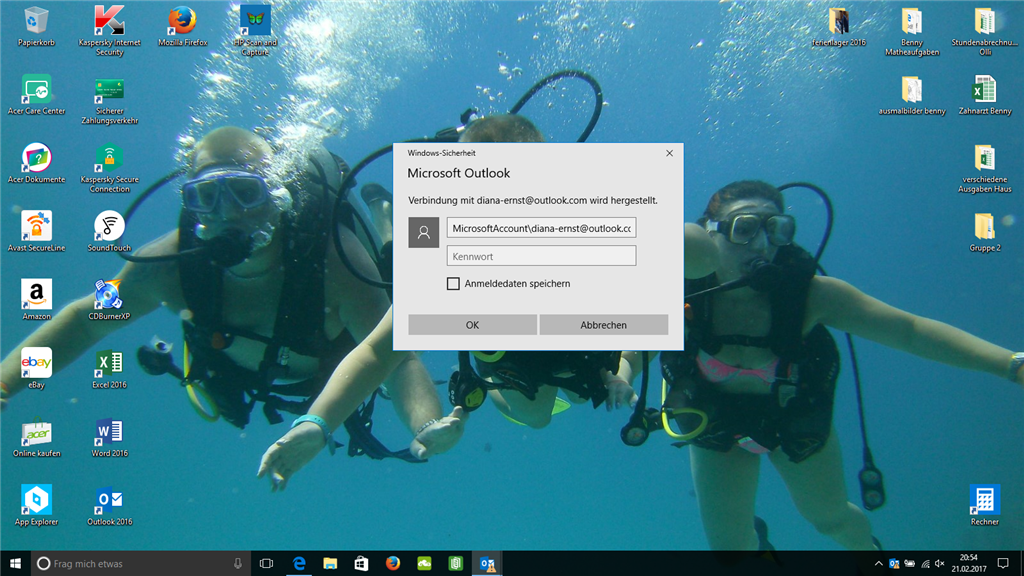Viewport: 1024px width, 576px height.
Task: Click the Cortana search box 'Frag mich etwas'
Action: coord(141,563)
